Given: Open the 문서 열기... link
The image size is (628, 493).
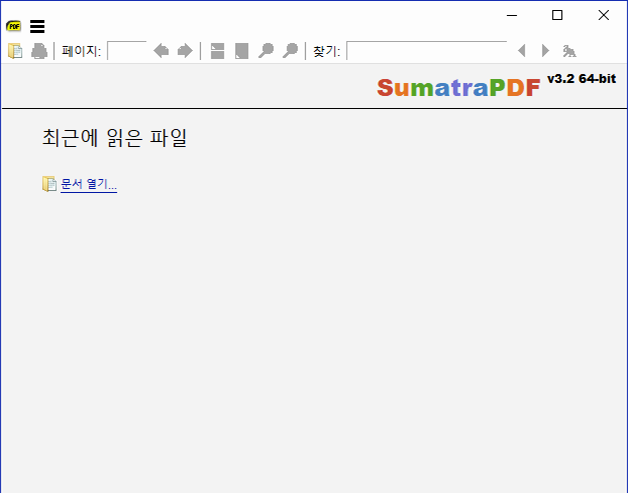Looking at the screenshot, I should 89,184.
